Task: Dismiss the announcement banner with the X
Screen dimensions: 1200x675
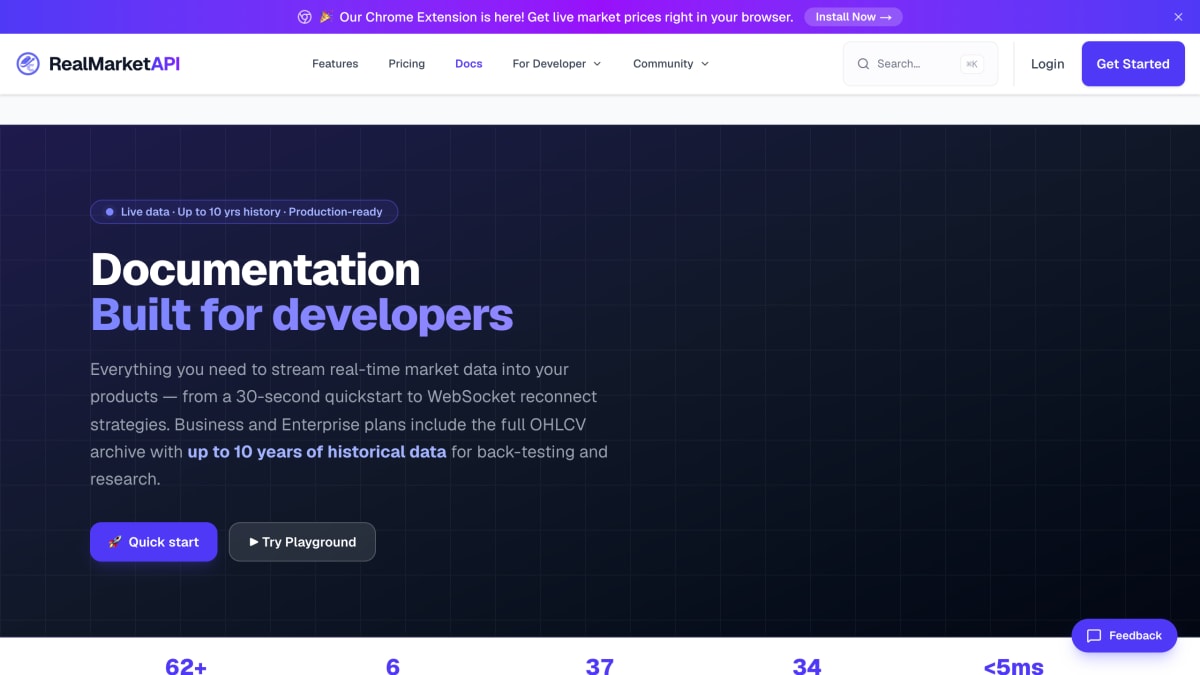Action: [x=1178, y=17]
